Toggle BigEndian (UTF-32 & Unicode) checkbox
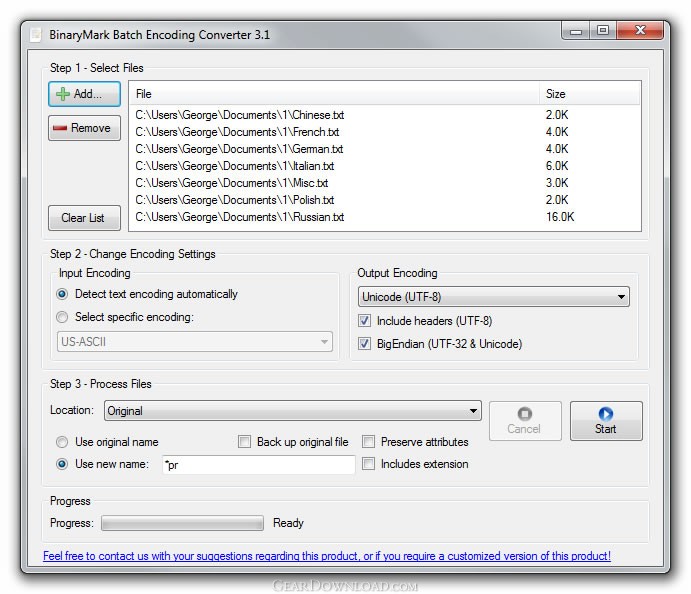Viewport: 691px width, 594px height. pos(364,344)
